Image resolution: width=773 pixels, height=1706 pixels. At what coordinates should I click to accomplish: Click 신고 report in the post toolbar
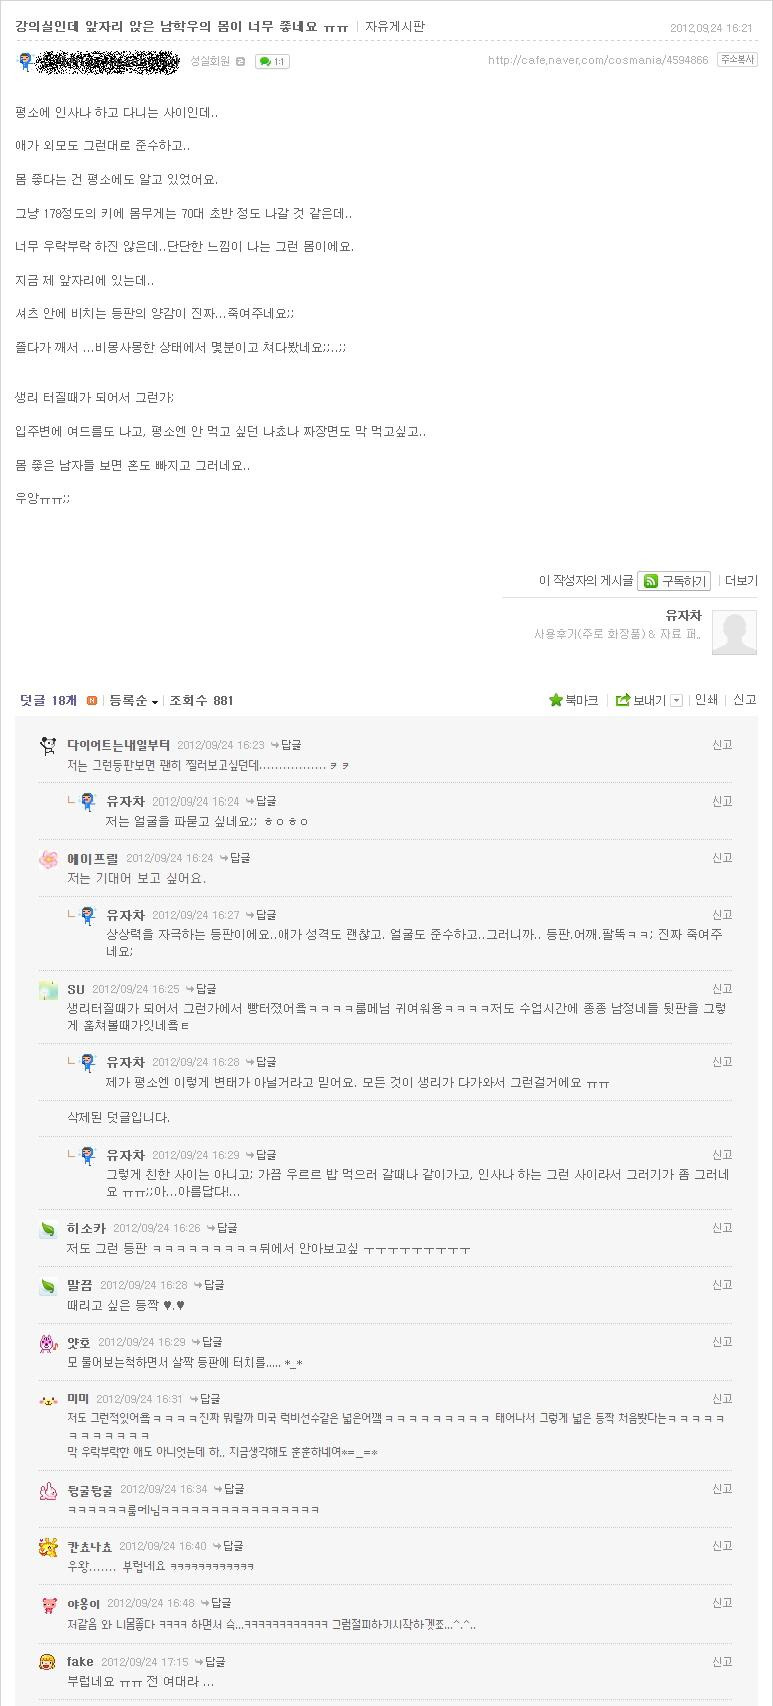[x=744, y=700]
